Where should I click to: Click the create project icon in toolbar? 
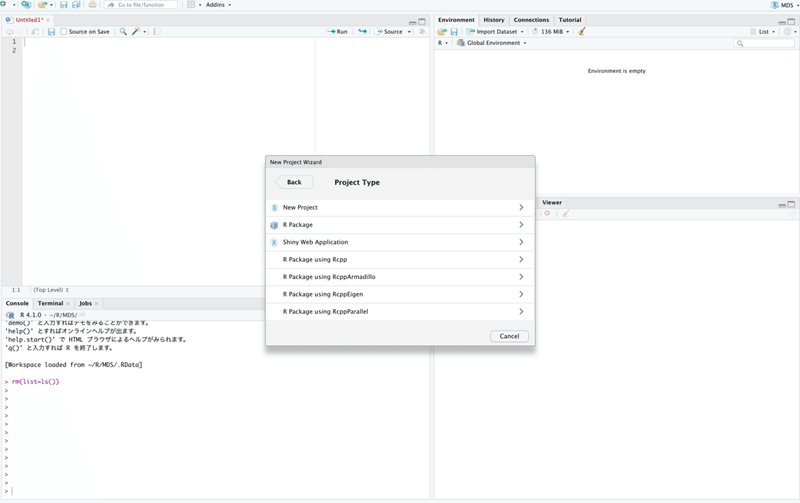[26, 5]
